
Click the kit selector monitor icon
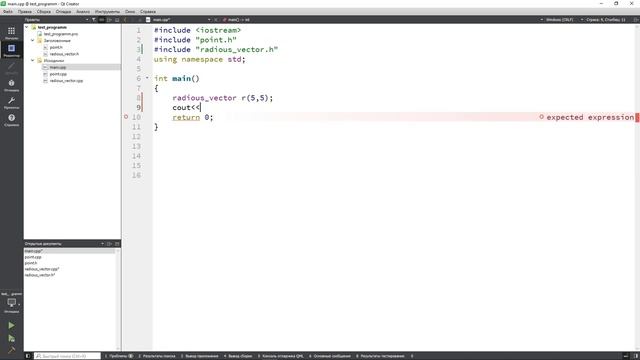coord(11,303)
